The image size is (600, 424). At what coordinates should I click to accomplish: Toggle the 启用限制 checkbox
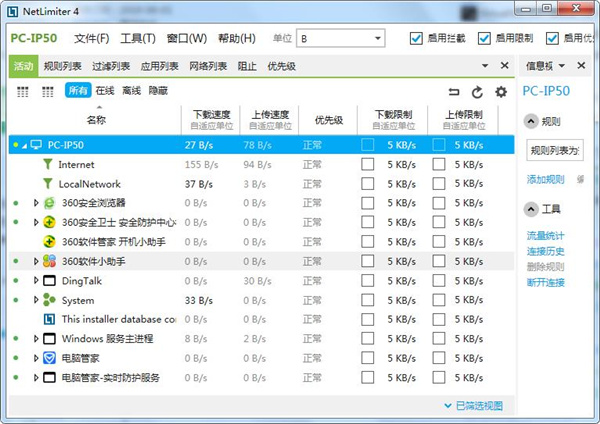484,38
